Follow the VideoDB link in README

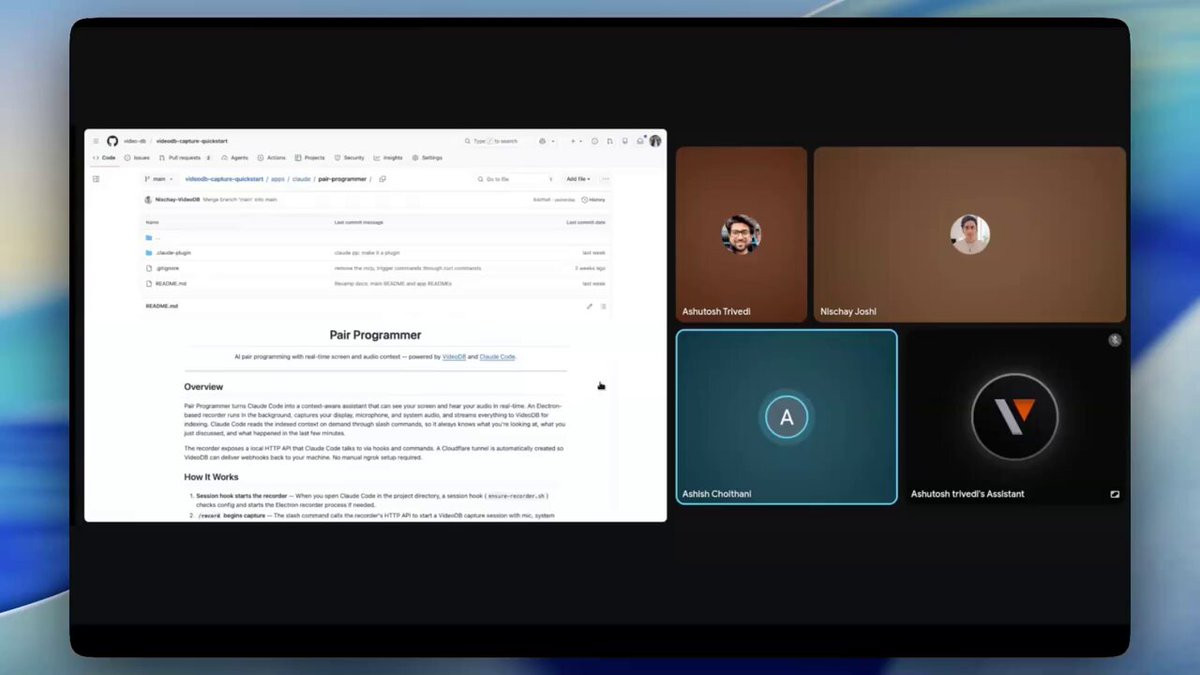coord(454,356)
